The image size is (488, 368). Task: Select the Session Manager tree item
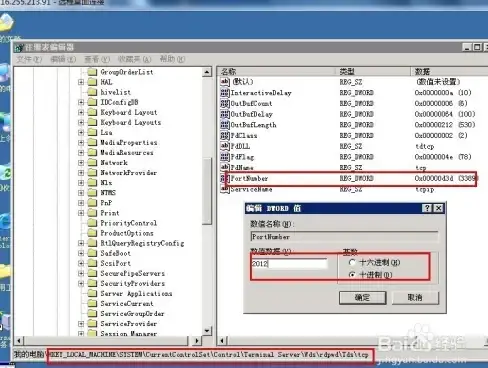(x=129, y=333)
